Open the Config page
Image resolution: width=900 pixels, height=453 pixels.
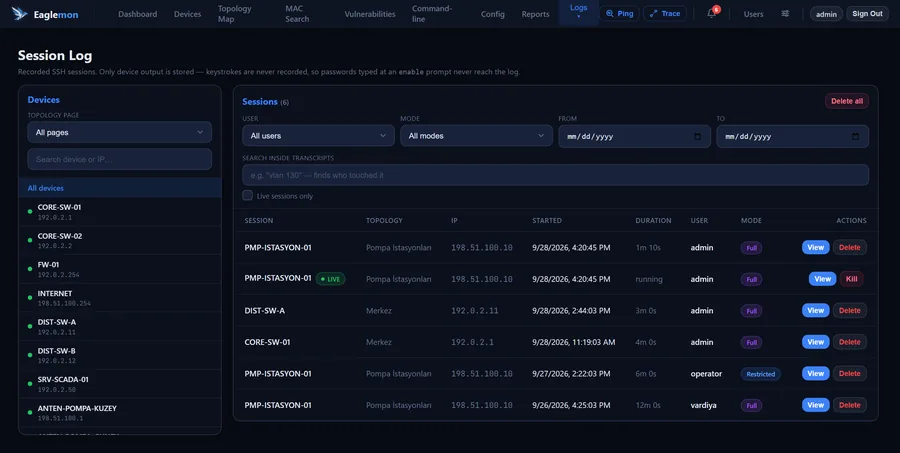(x=492, y=14)
